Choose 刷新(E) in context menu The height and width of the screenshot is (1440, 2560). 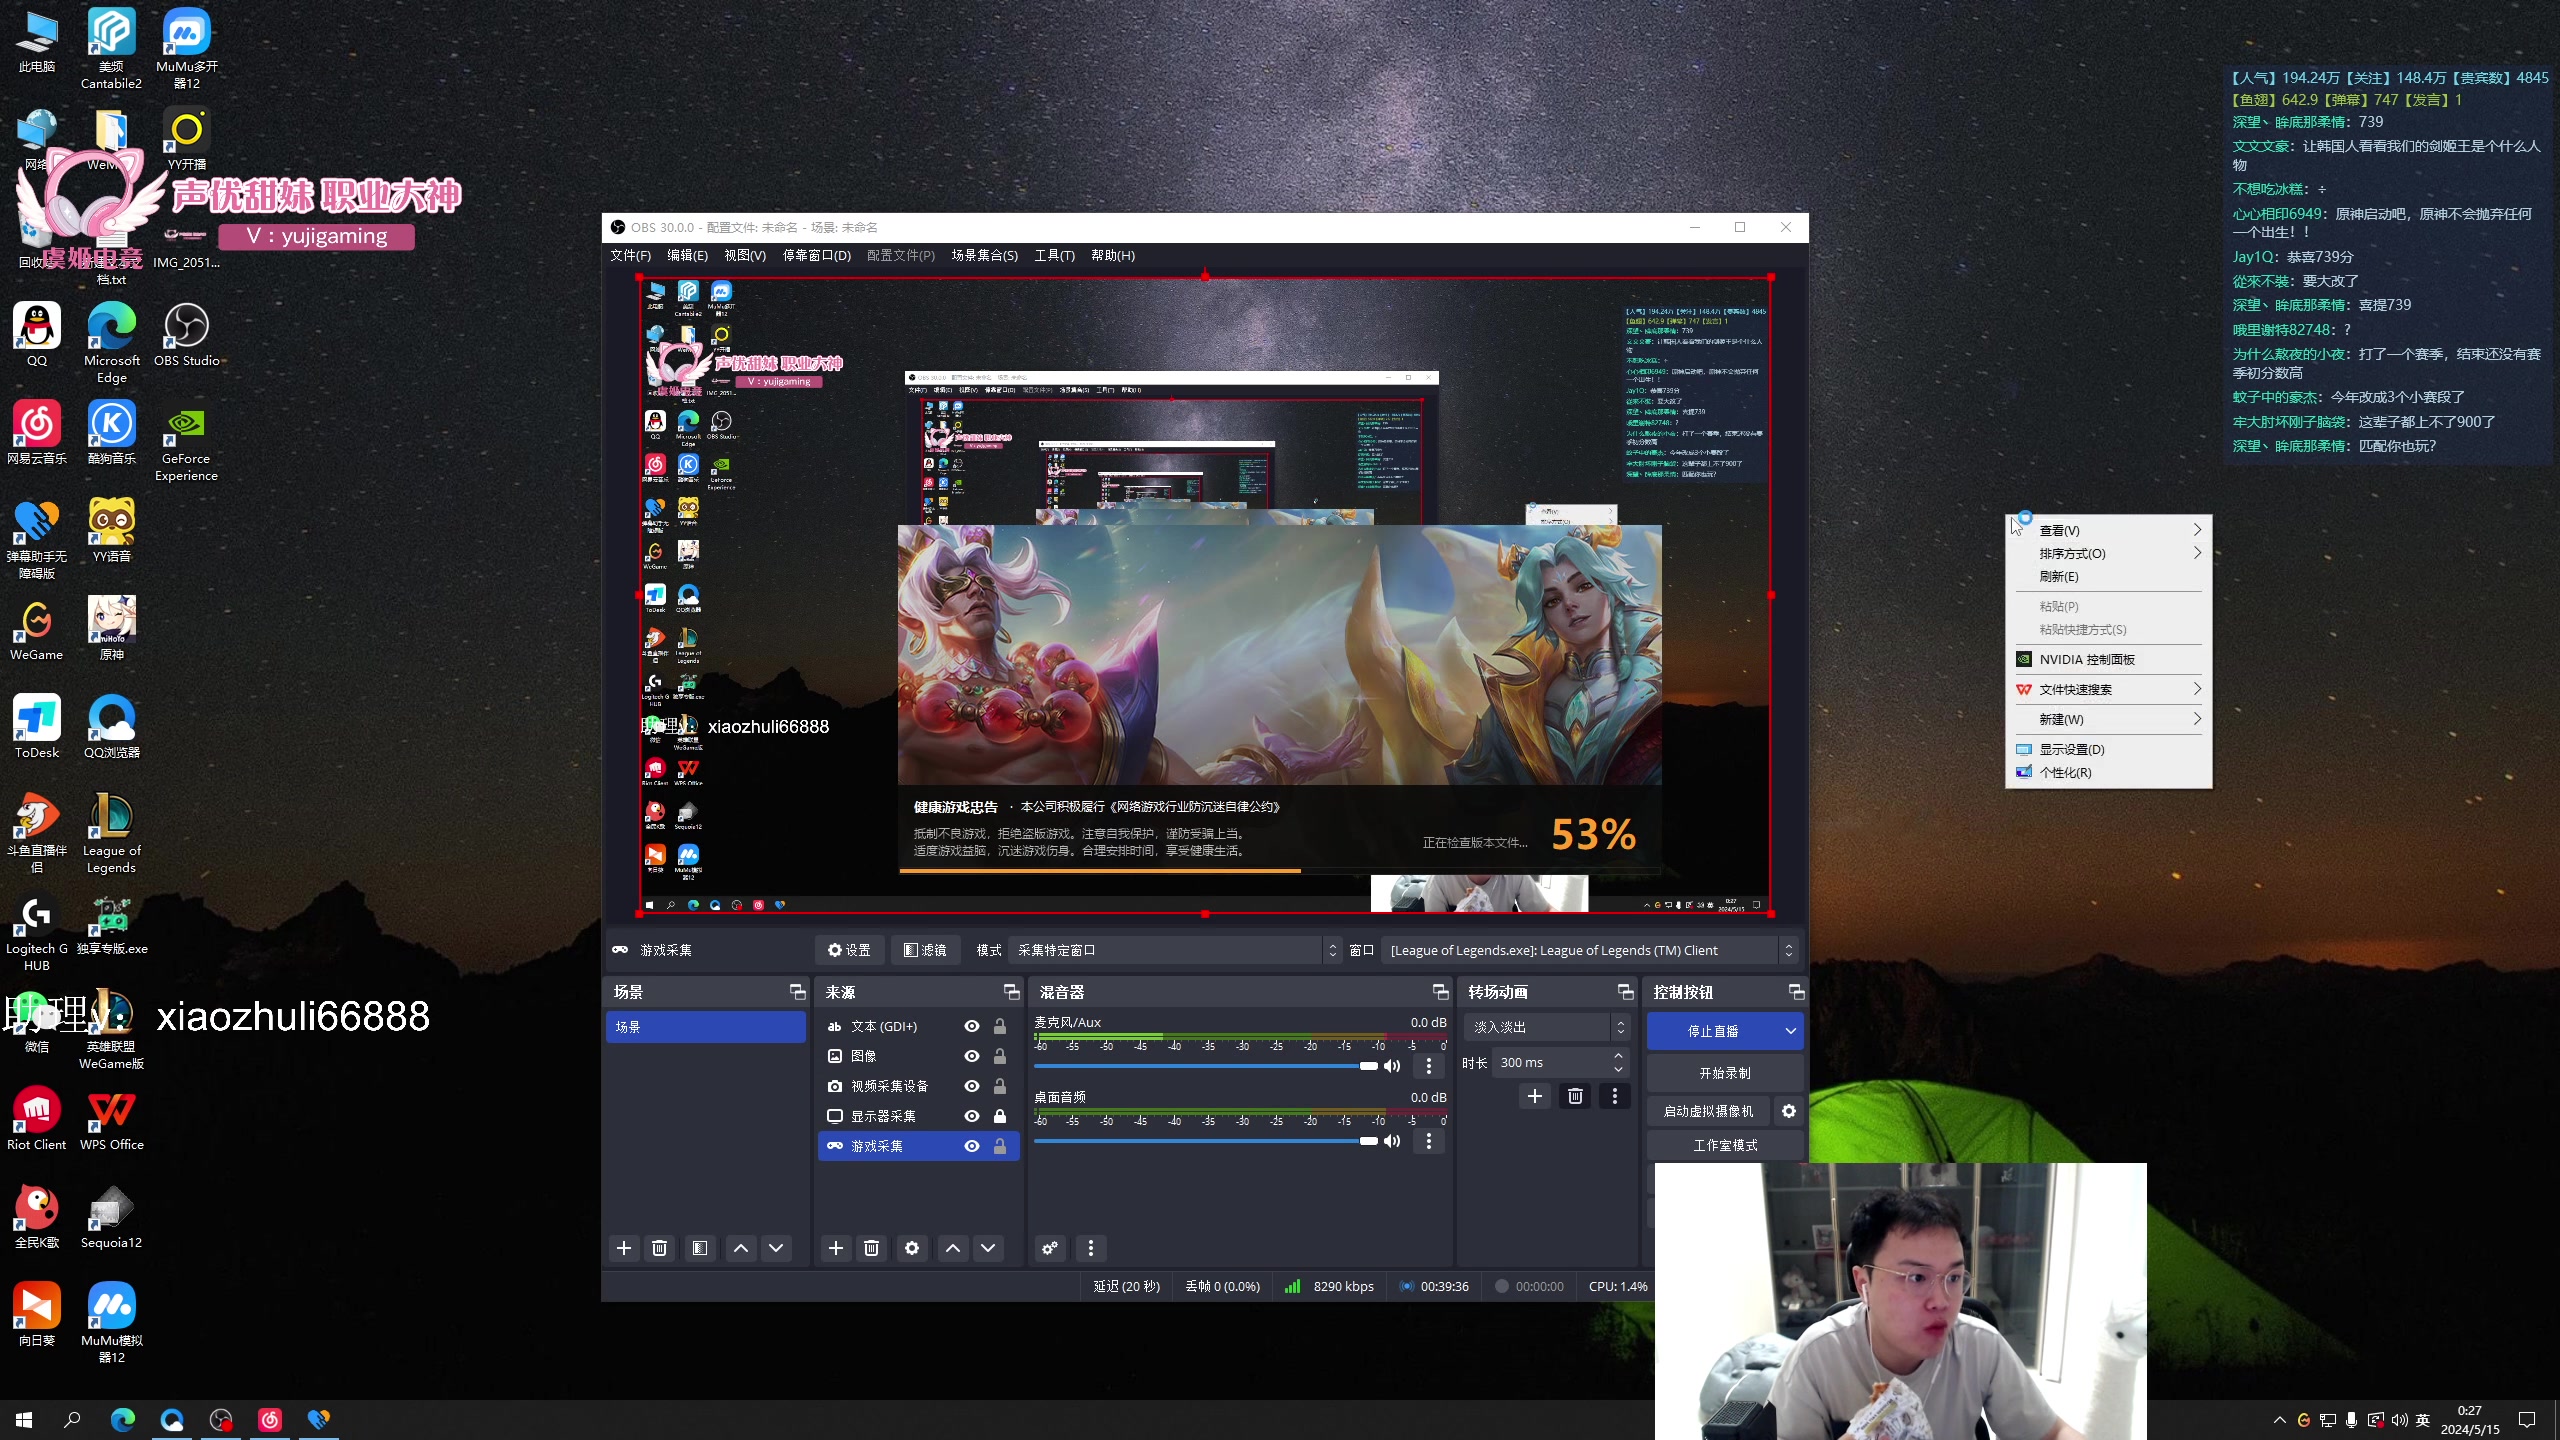[x=2108, y=576]
